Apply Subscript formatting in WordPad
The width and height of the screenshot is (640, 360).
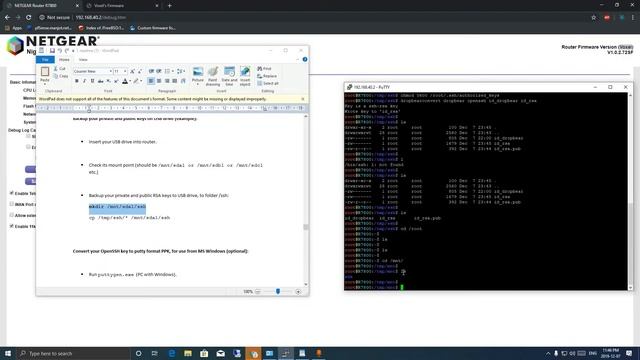coord(108,81)
